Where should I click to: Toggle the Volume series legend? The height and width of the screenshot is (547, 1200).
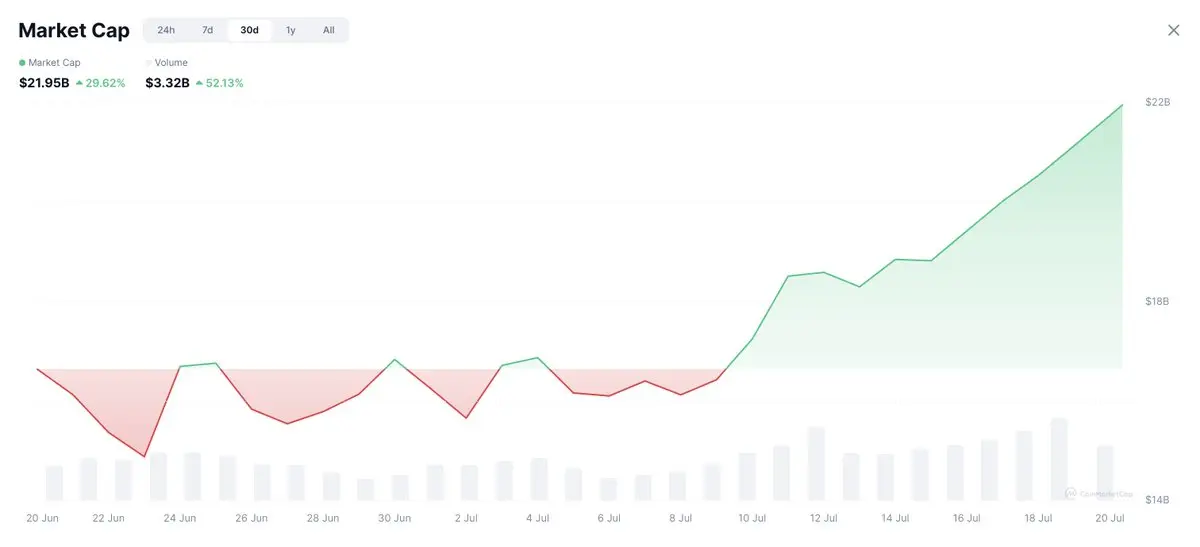(170, 62)
